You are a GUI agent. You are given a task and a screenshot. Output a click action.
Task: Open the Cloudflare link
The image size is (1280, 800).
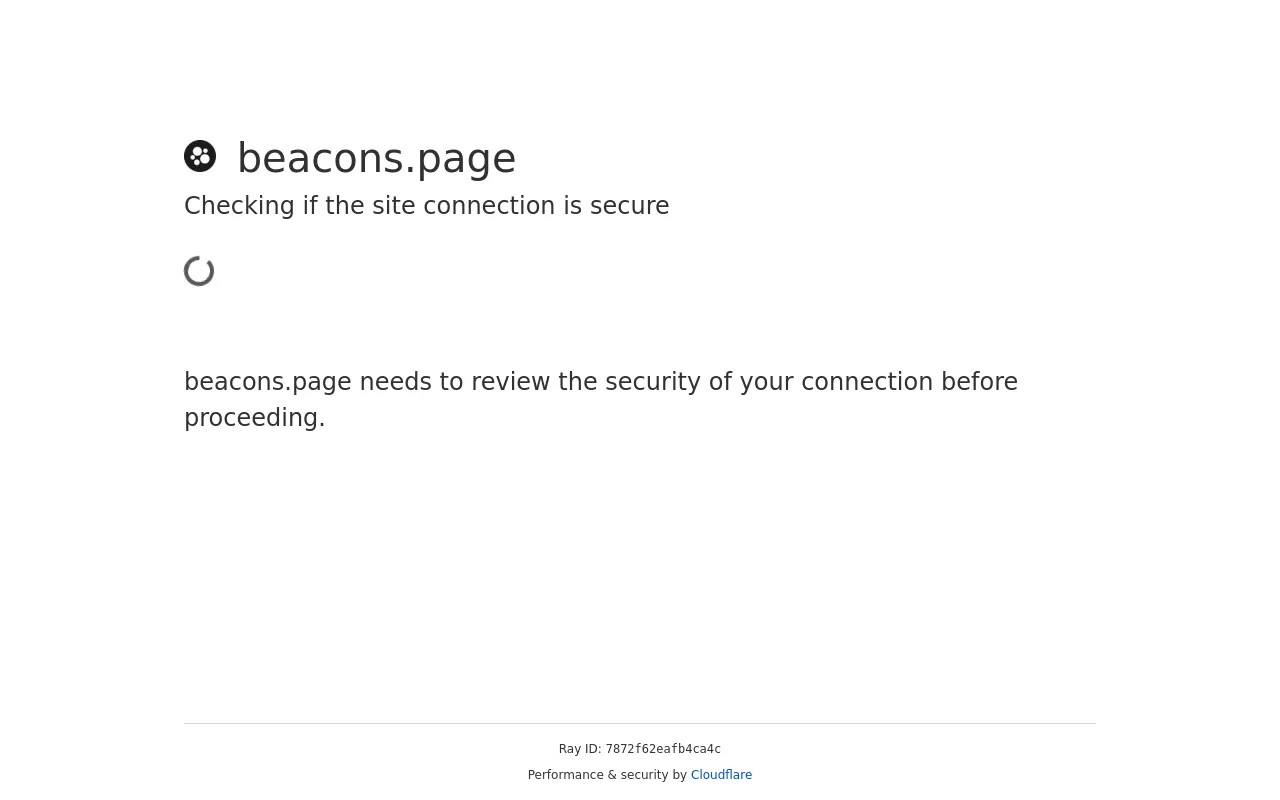[721, 775]
